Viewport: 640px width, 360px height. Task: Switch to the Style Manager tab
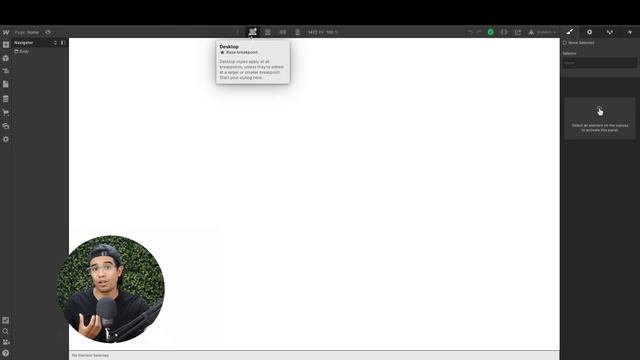[610, 32]
